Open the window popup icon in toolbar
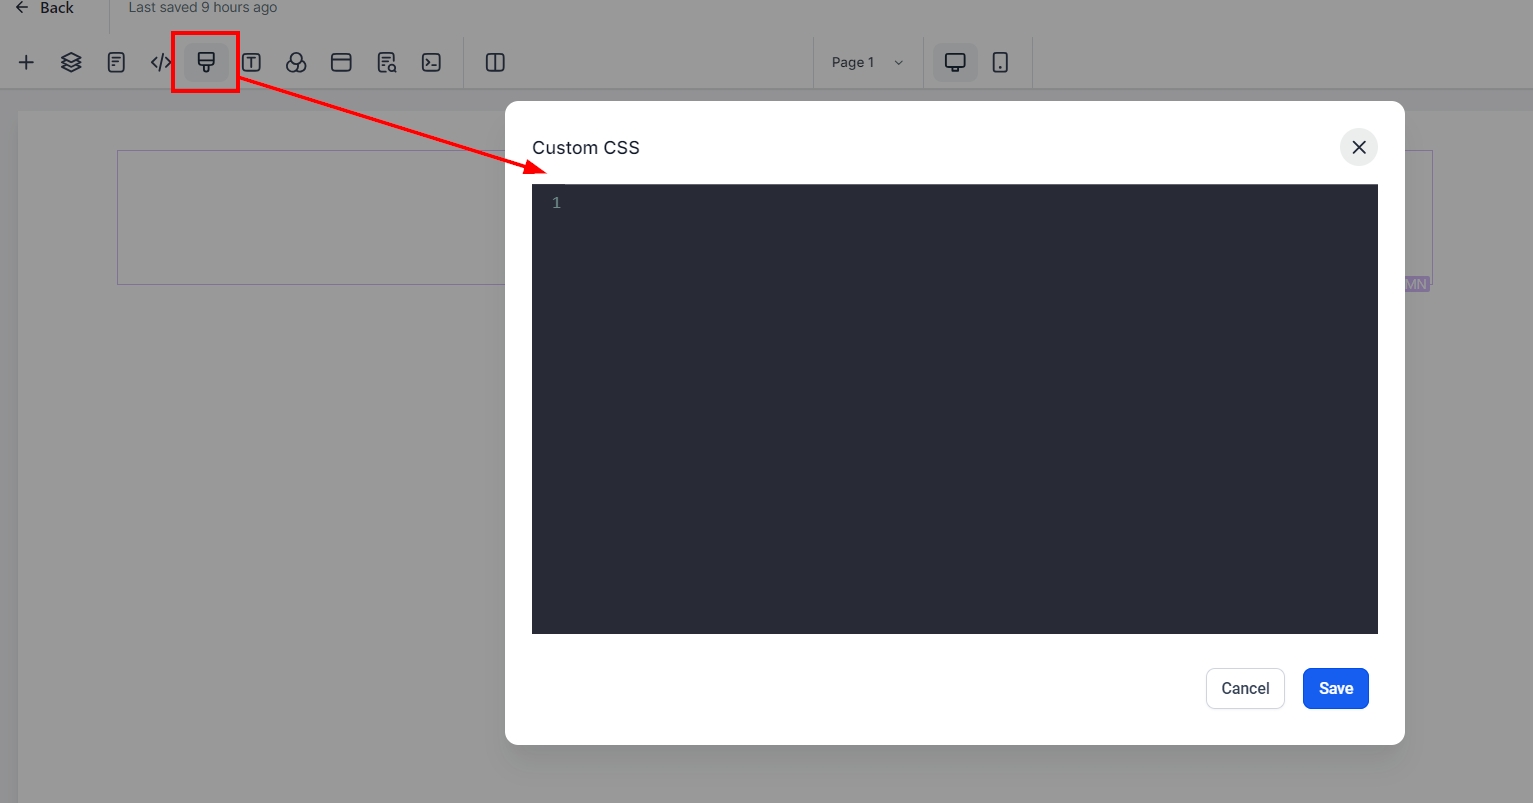The width and height of the screenshot is (1533, 803). 341,62
